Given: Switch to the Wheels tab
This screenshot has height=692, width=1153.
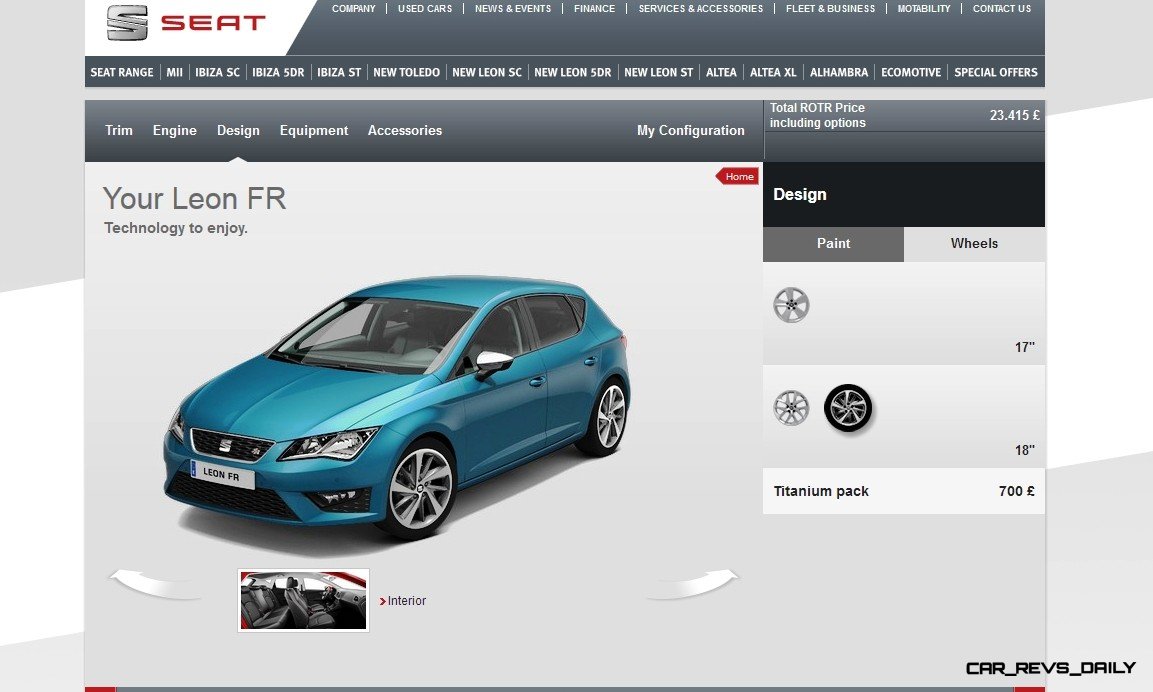Looking at the screenshot, I should click(974, 243).
